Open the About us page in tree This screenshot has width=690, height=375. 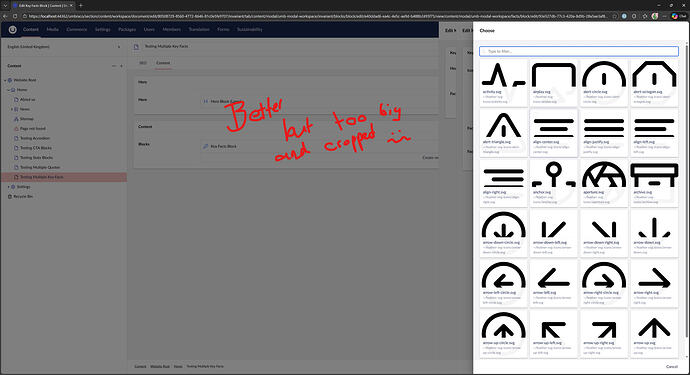[x=27, y=99]
